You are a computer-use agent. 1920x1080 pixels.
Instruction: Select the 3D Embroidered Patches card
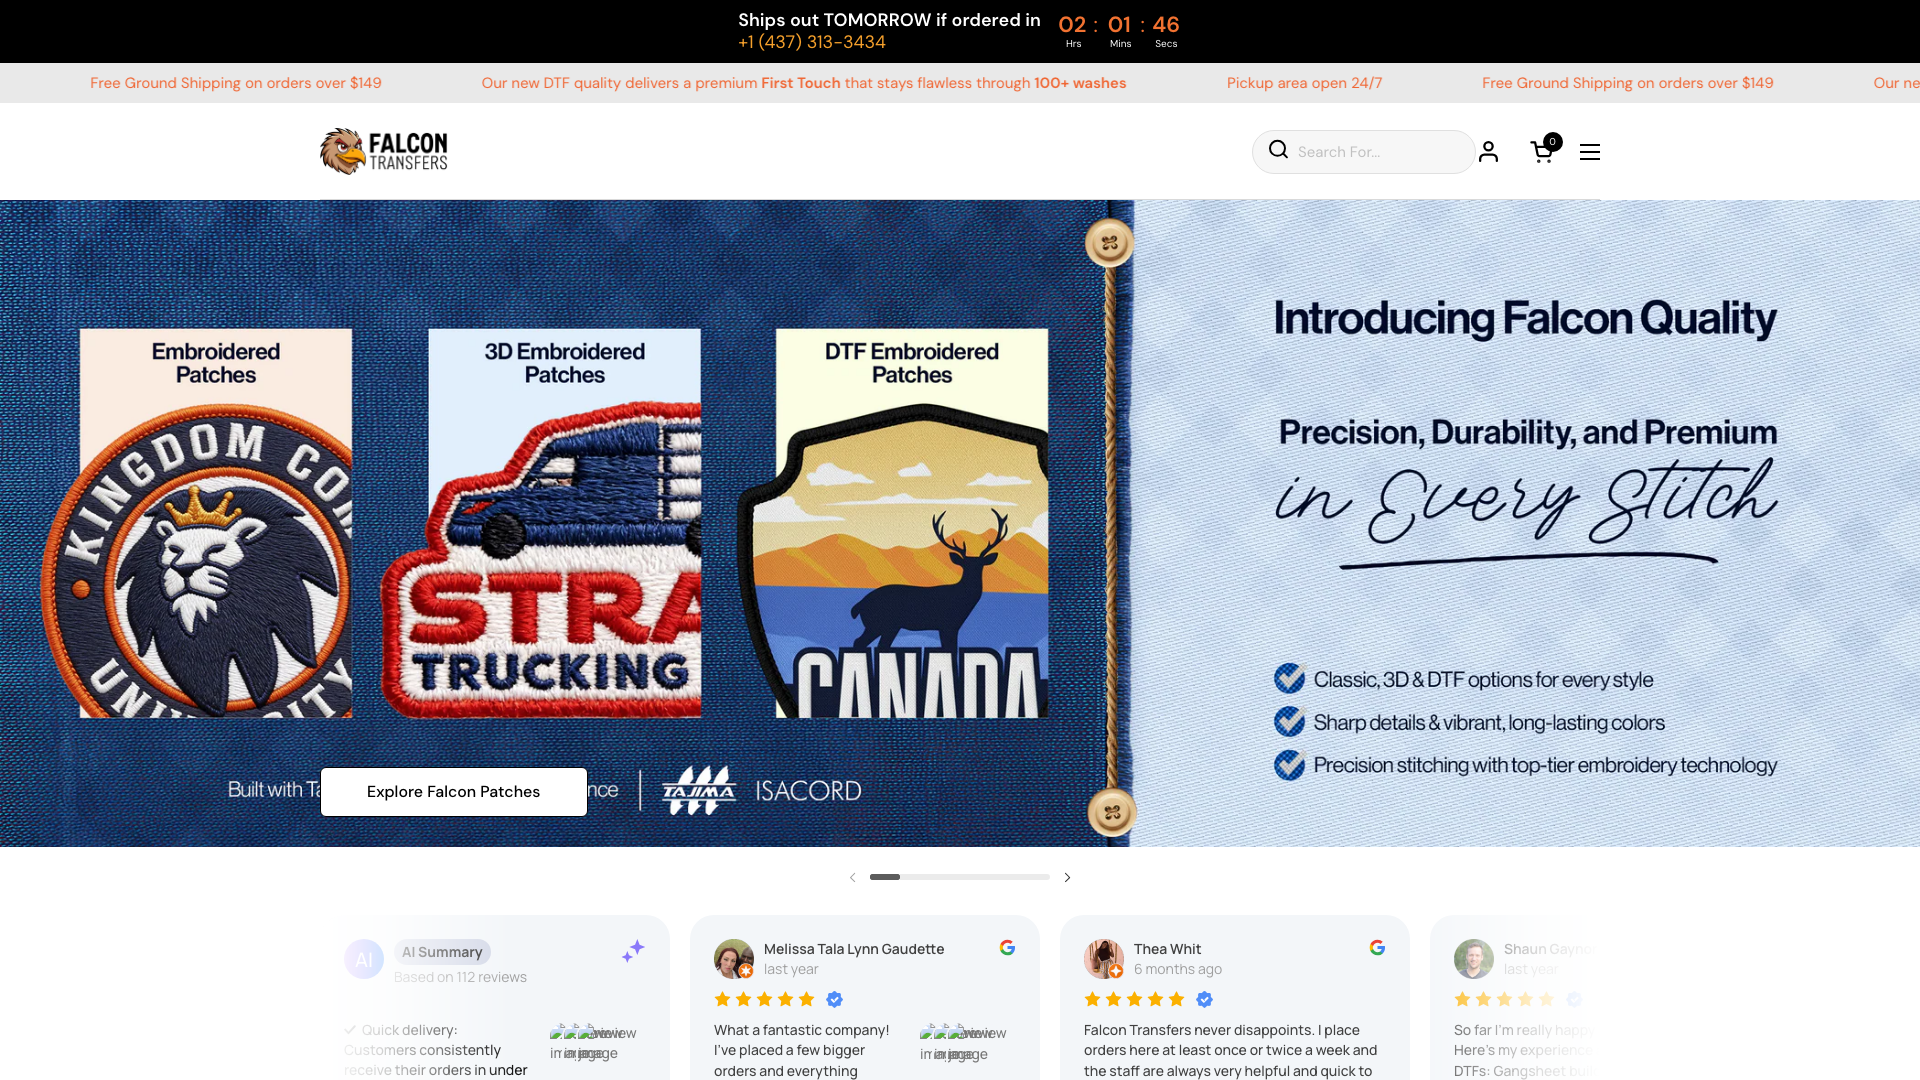point(564,523)
